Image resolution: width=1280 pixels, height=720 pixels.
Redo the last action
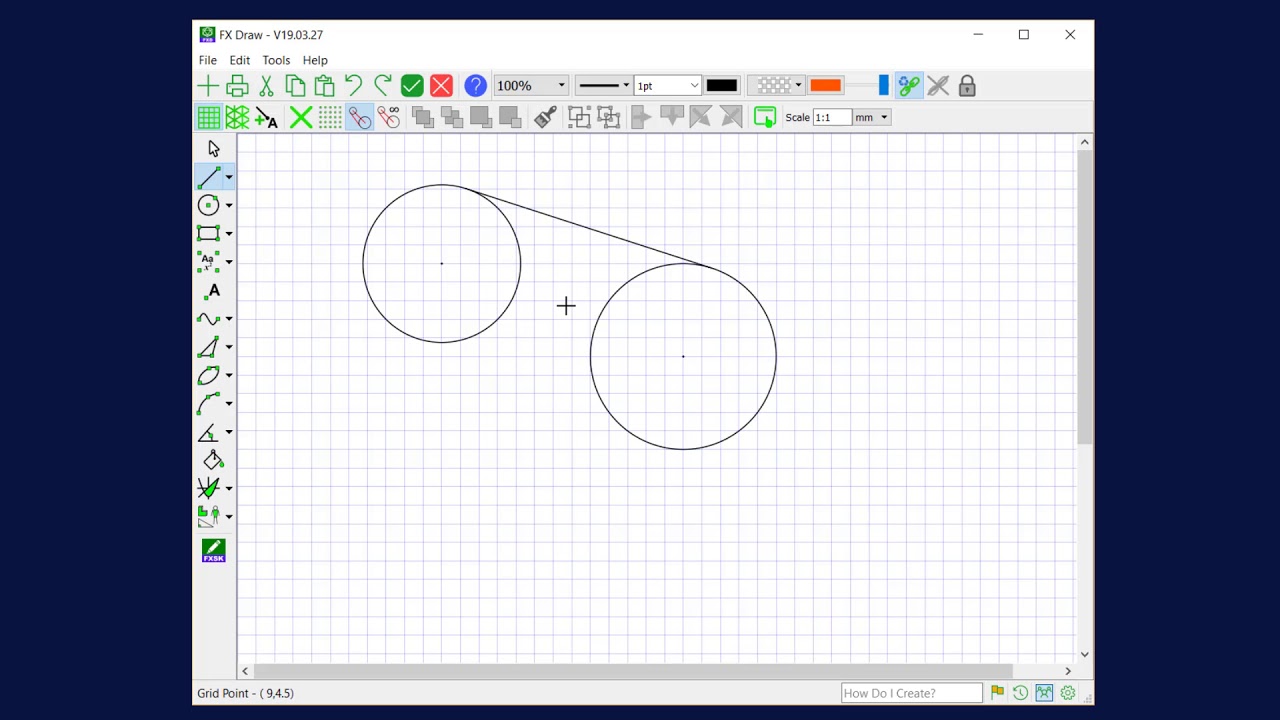point(382,86)
